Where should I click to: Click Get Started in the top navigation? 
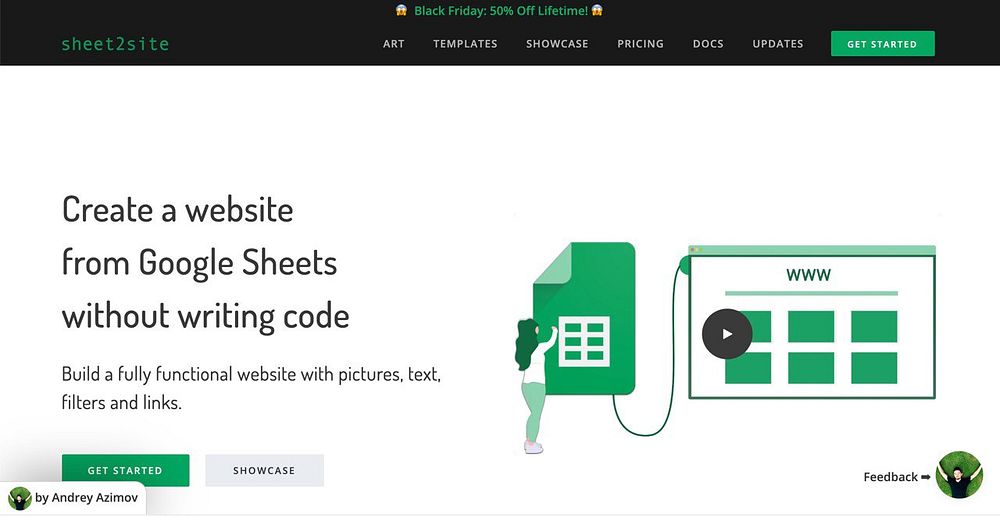[x=882, y=43]
